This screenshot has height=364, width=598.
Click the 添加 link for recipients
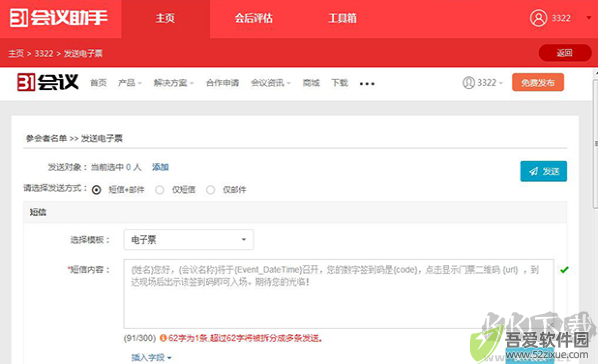pos(160,167)
